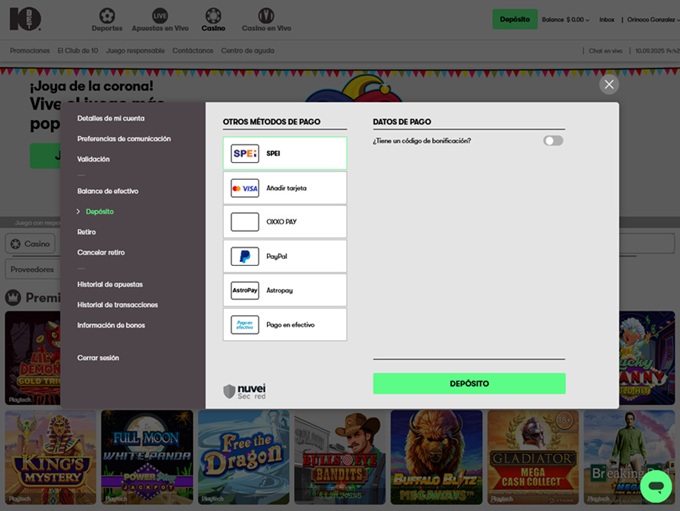This screenshot has width=680, height=511.
Task: Select the Astropay payment method
Action: (x=285, y=290)
